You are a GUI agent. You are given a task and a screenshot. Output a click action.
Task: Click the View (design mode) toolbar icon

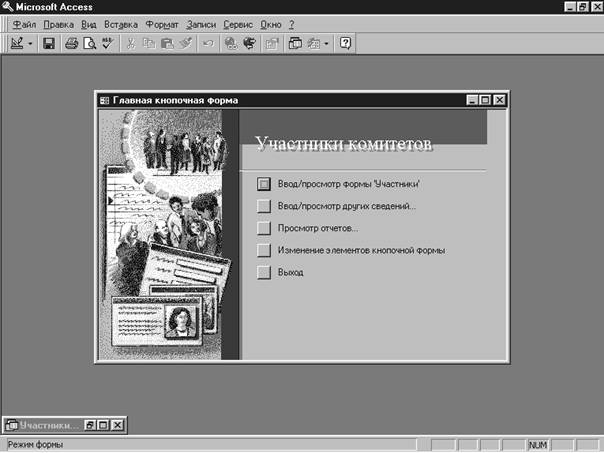(x=17, y=43)
